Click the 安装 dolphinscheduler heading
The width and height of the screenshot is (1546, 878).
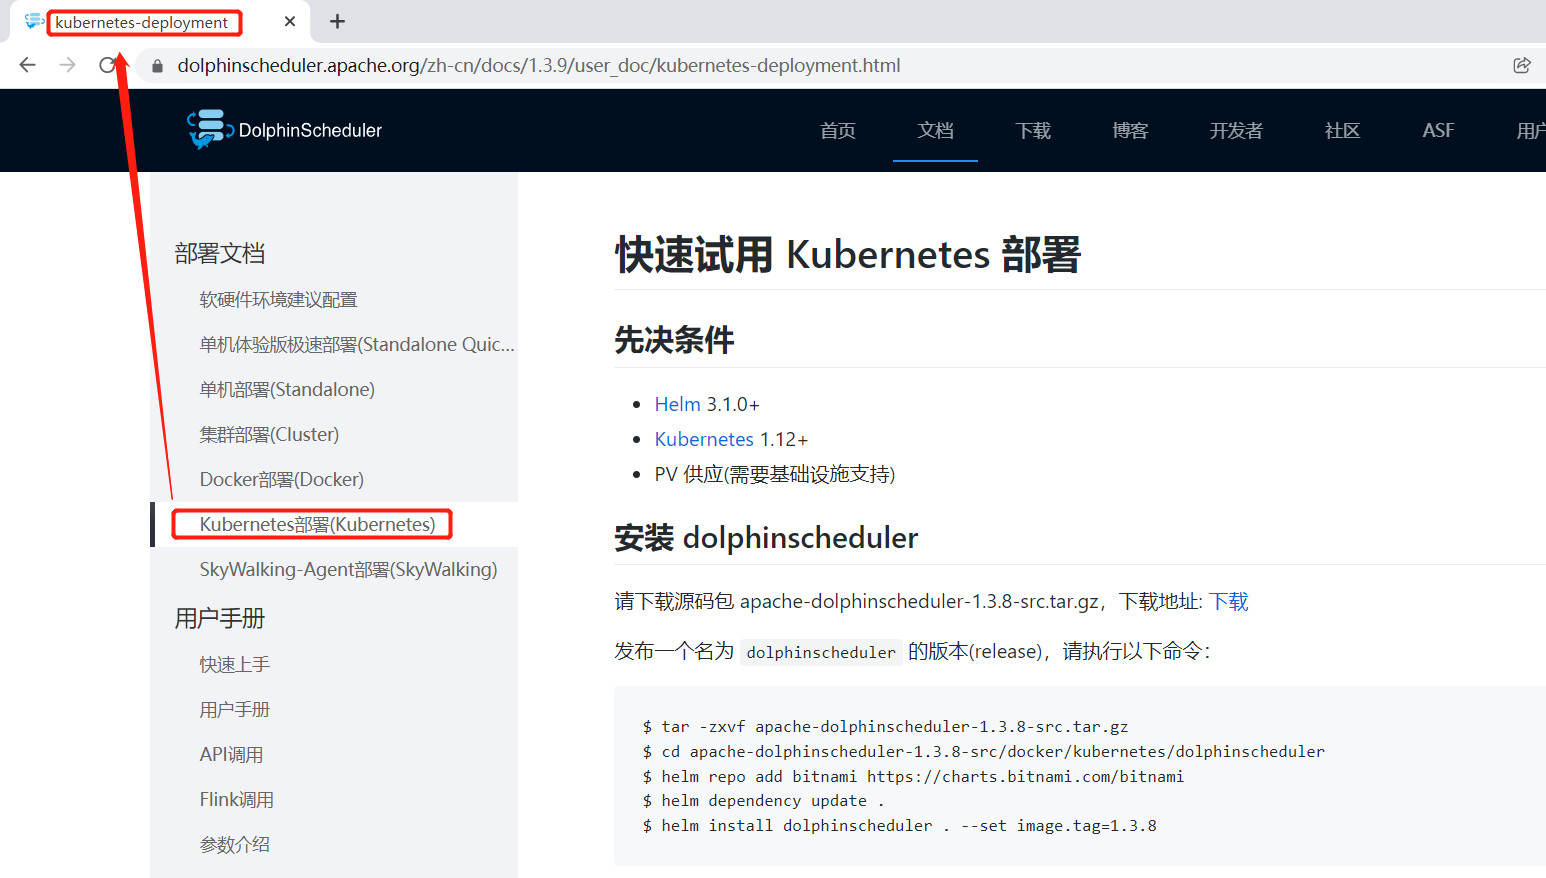click(766, 538)
